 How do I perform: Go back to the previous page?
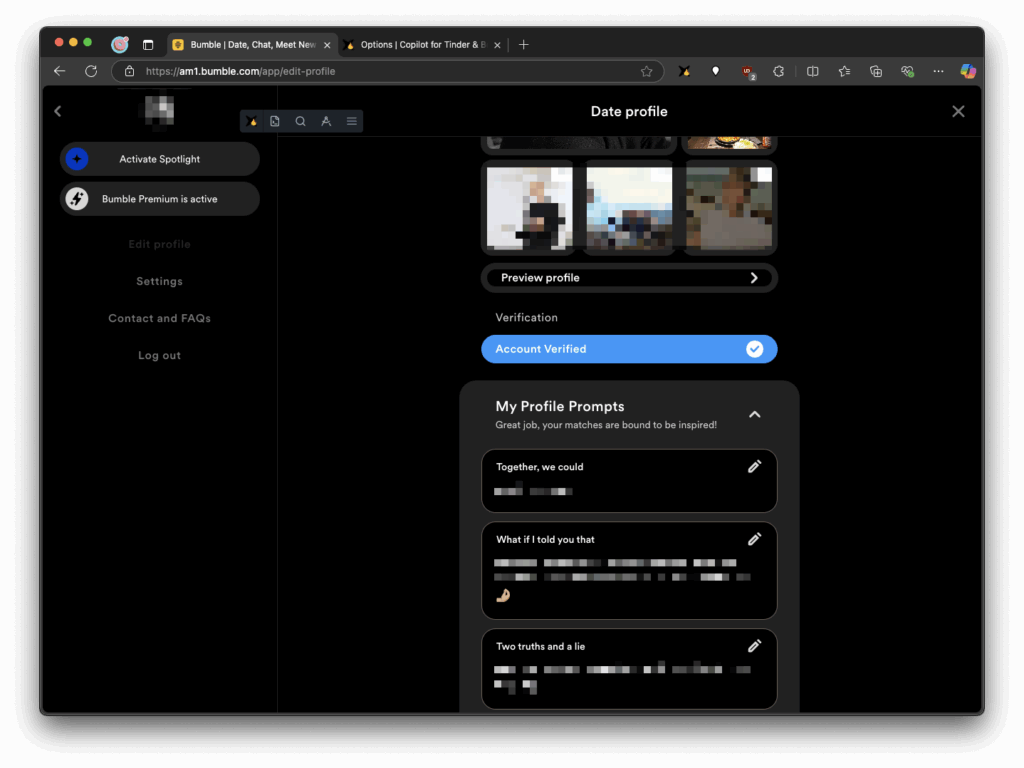point(59,71)
